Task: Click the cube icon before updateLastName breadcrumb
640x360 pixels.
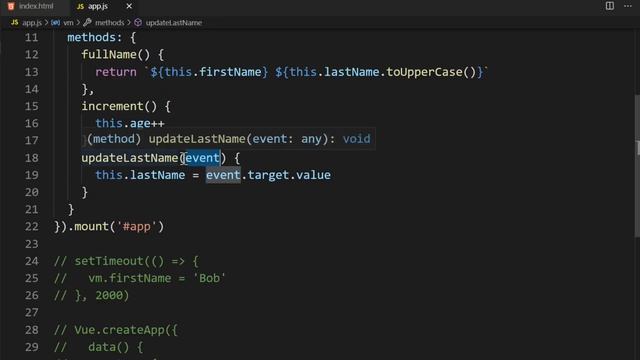Action: coord(138,22)
